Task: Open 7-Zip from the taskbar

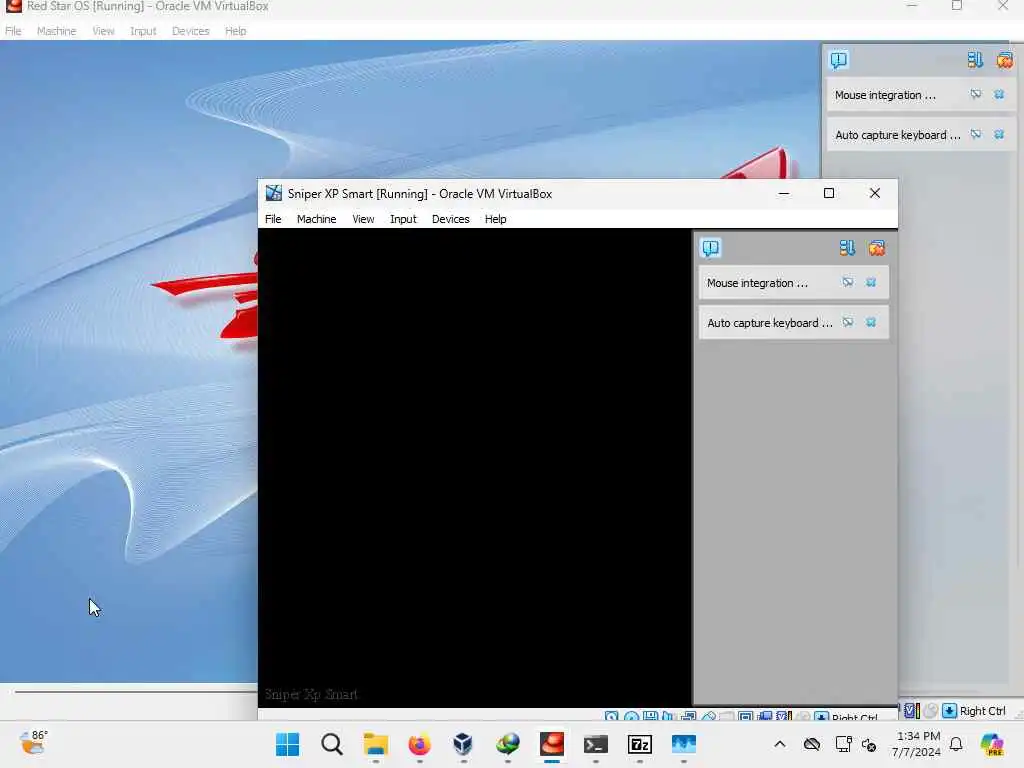Action: [639, 744]
